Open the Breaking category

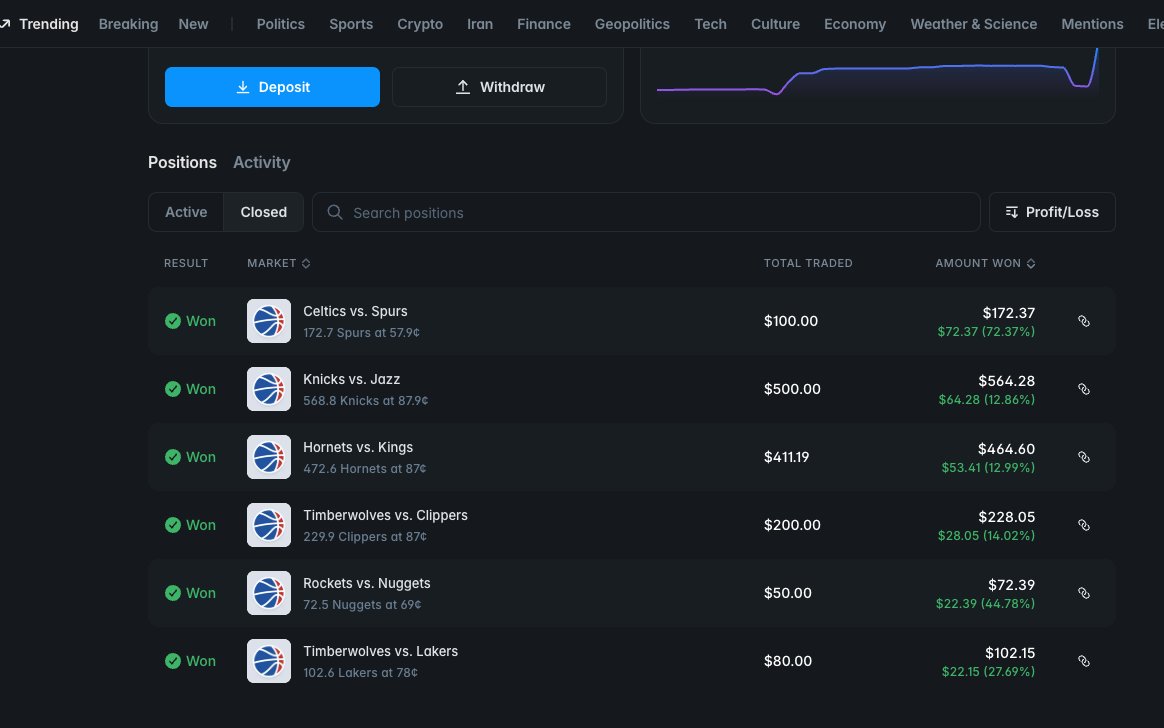(128, 24)
